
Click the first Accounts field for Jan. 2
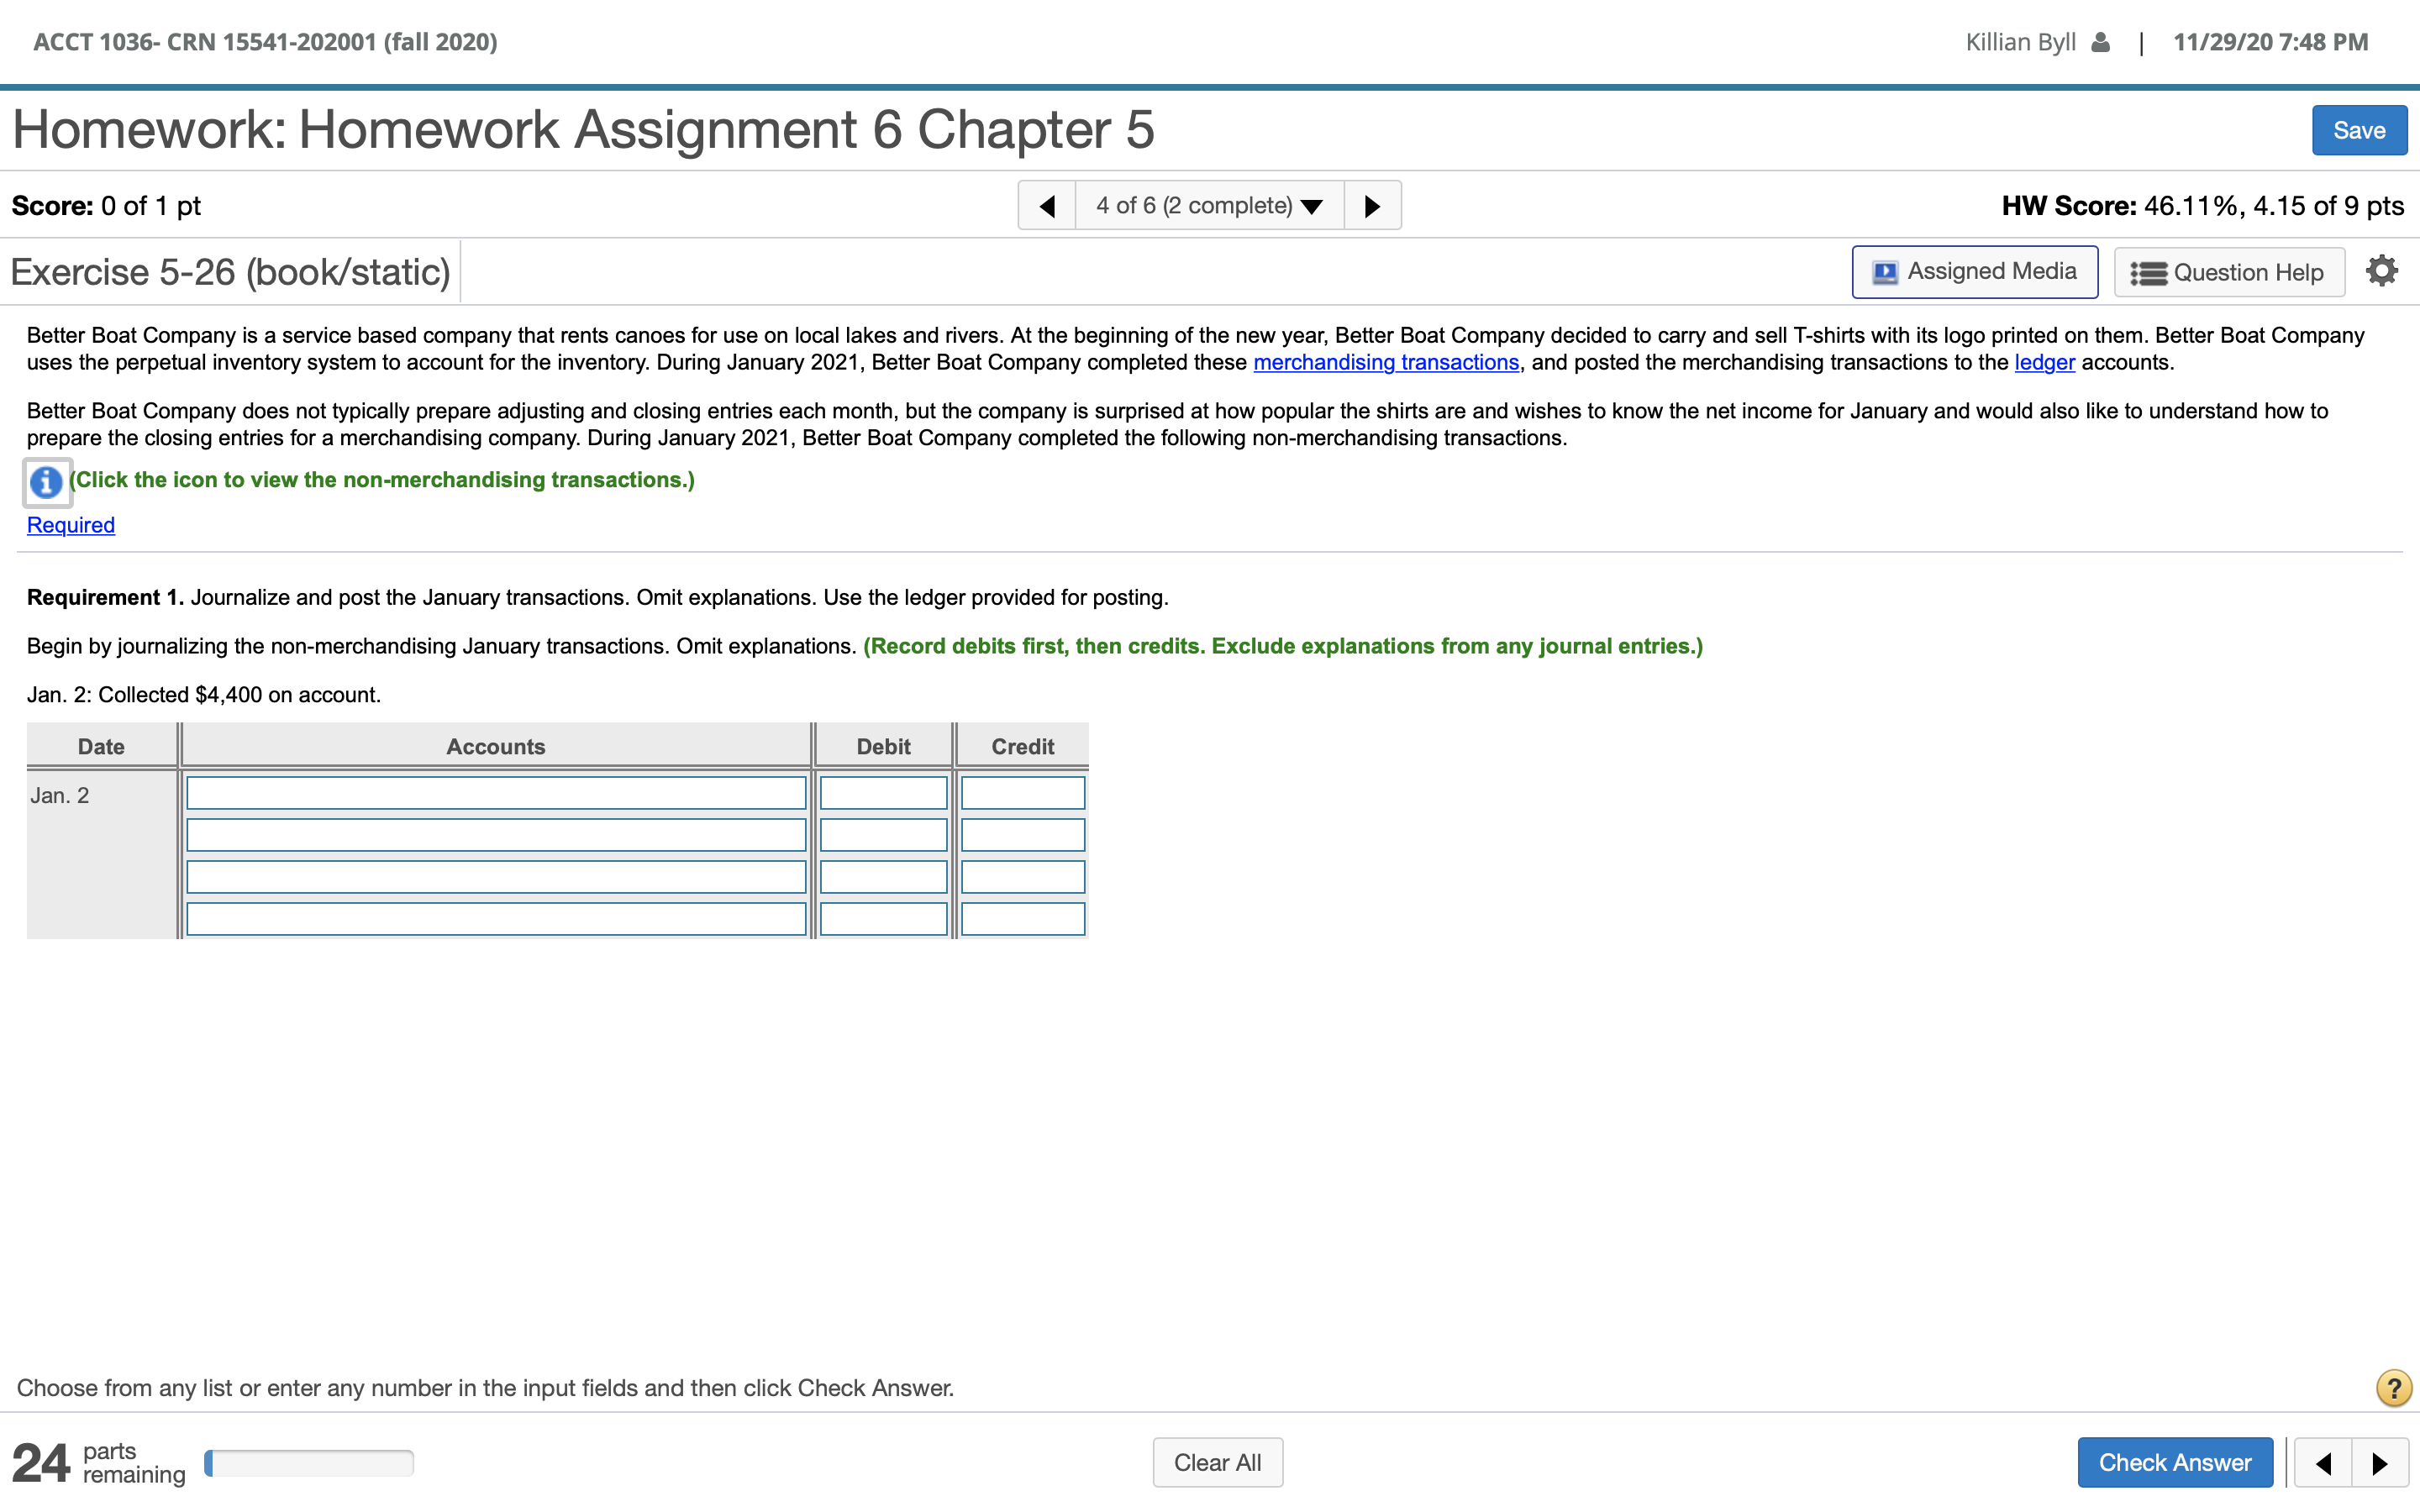tap(496, 793)
